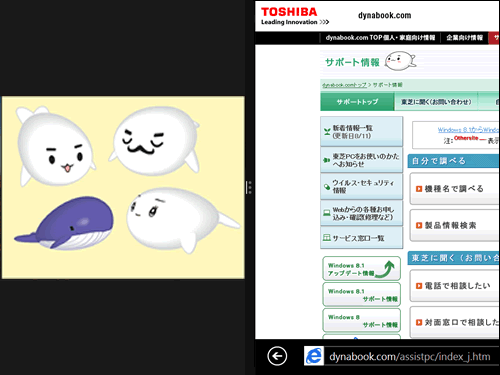Open サービス窓口一覧 sidebar item
Viewport: 500px width, 375px height.
coord(362,238)
